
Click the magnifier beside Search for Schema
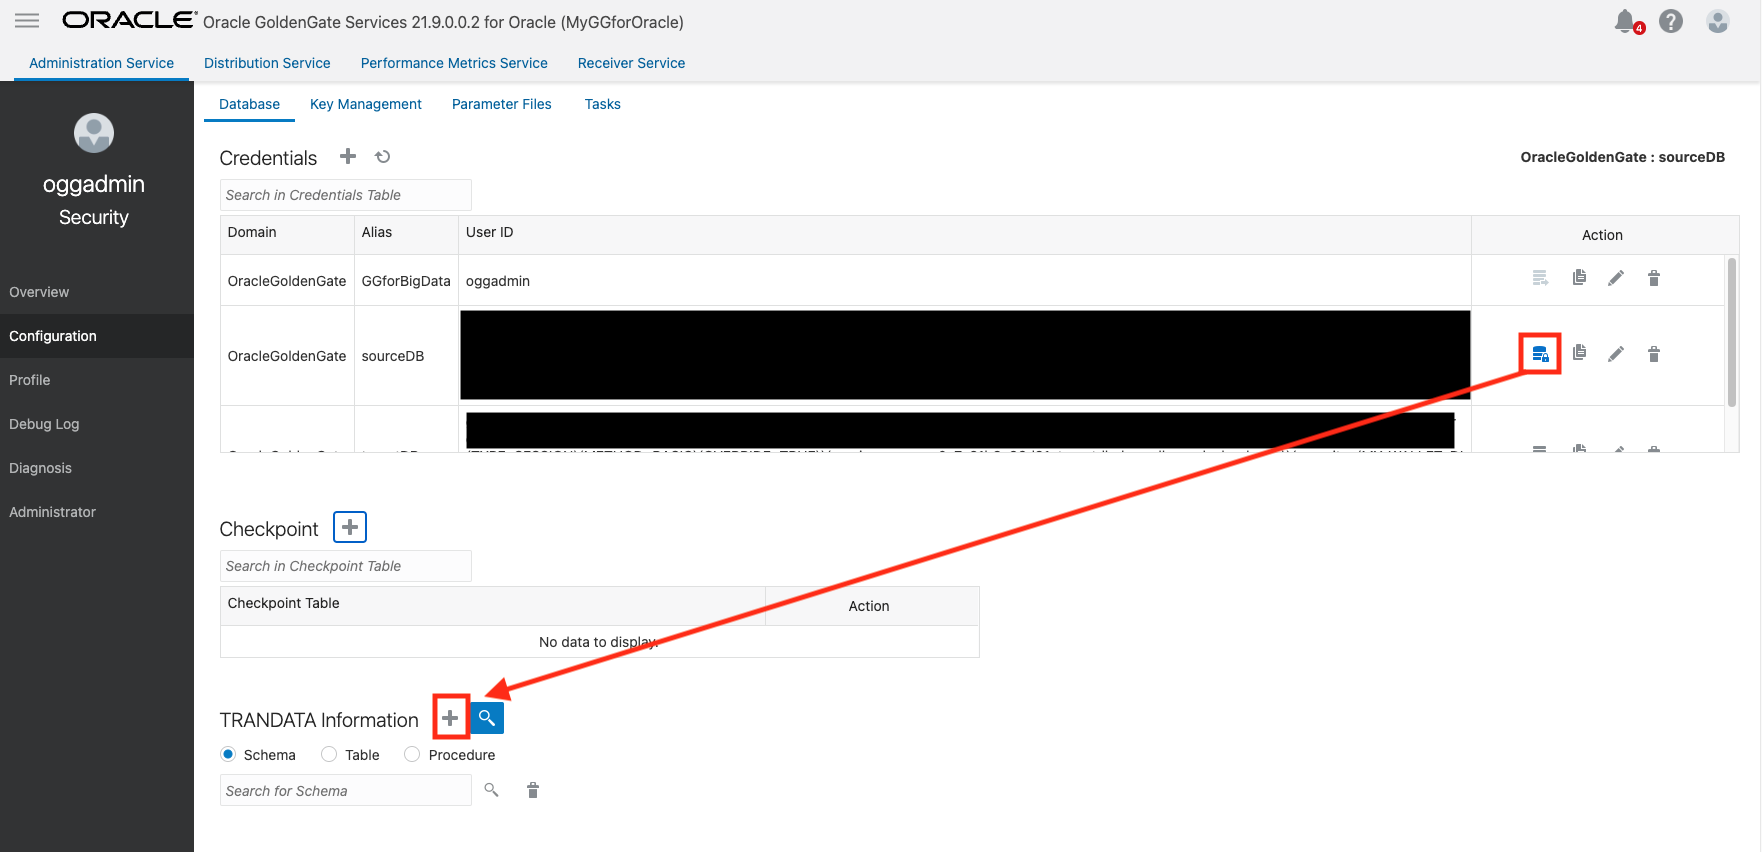pos(491,790)
